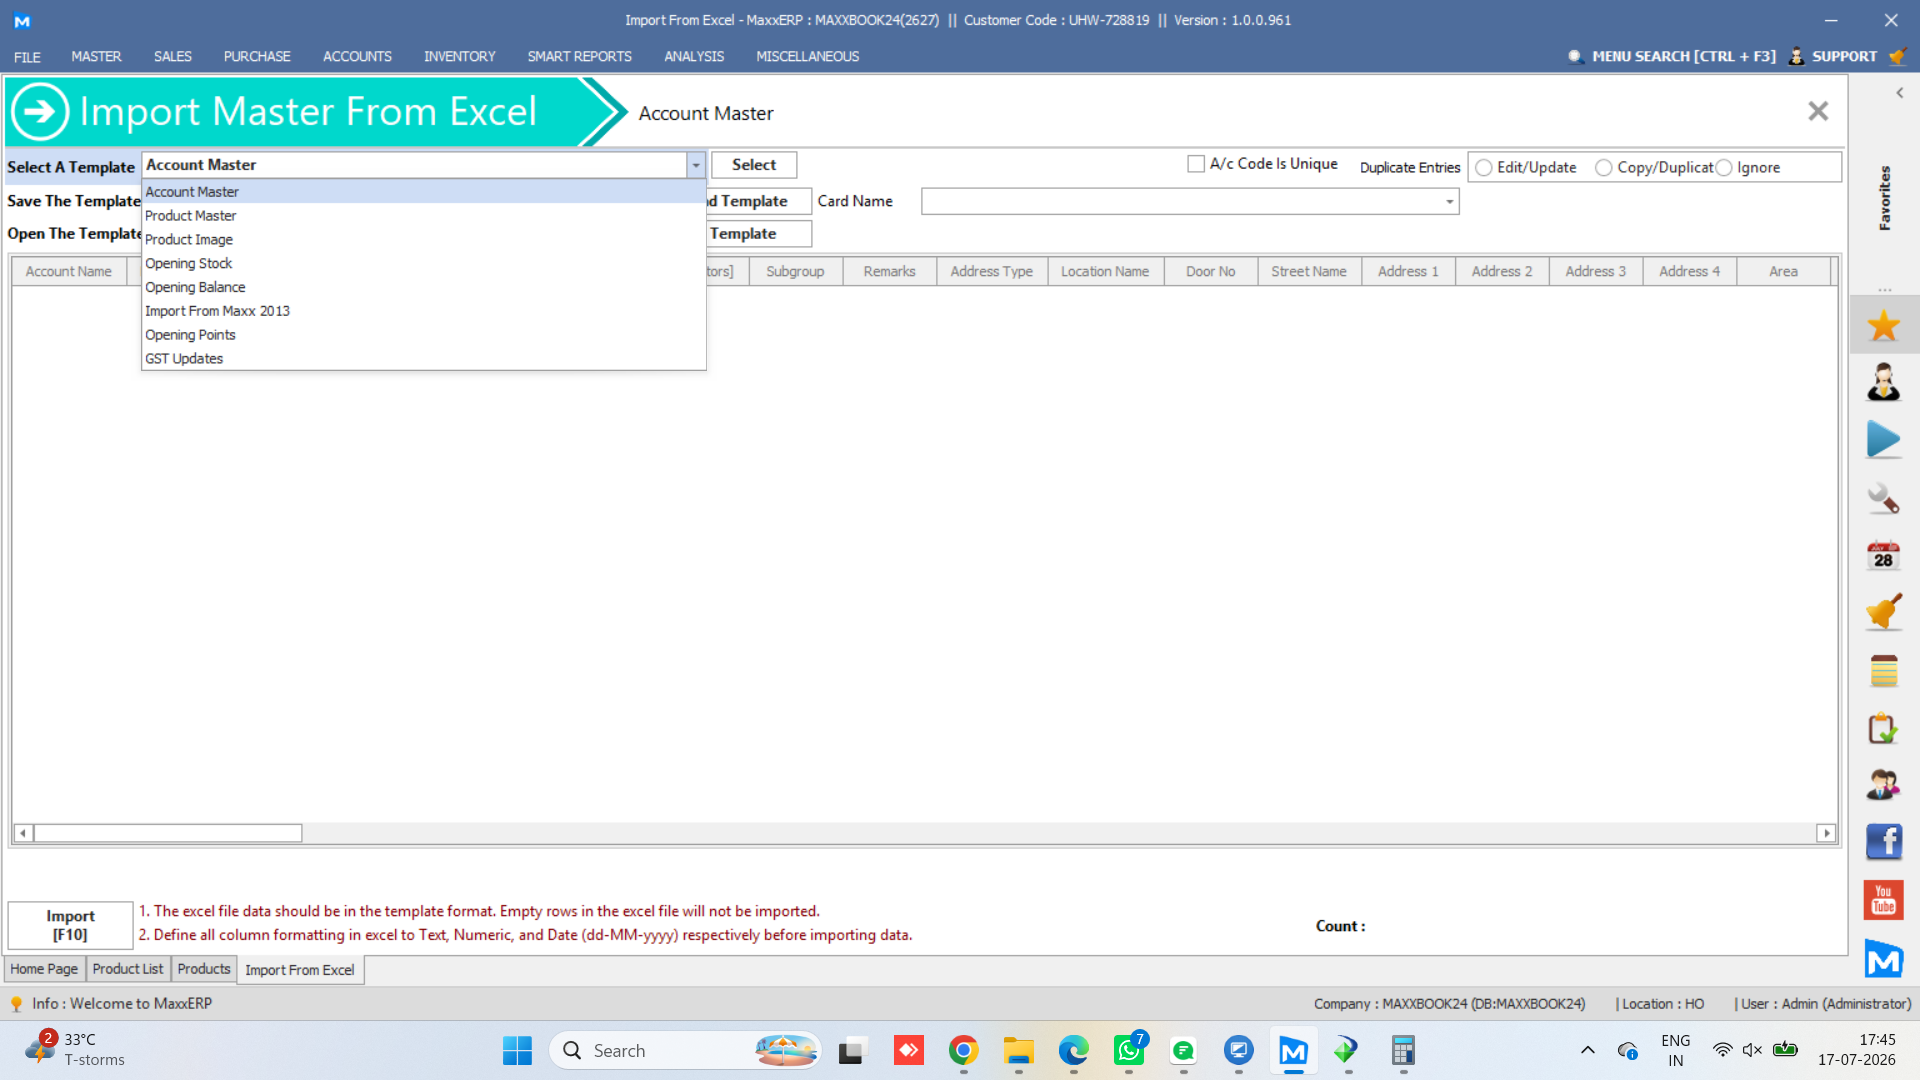Open the ANALYSIS menu
Viewport: 1920px width, 1080px height.
[x=694, y=56]
